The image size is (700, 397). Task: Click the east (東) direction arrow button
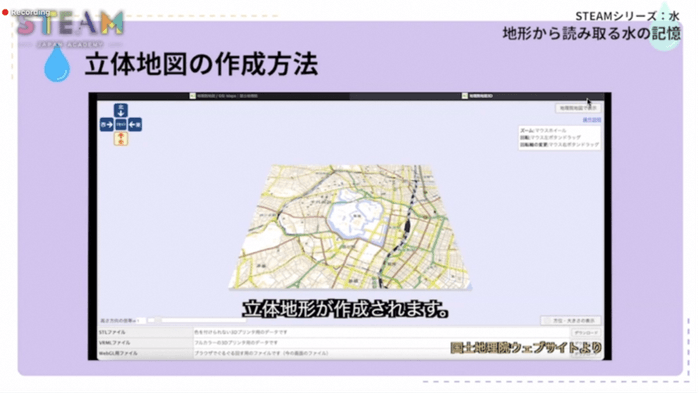pyautogui.click(x=135, y=125)
